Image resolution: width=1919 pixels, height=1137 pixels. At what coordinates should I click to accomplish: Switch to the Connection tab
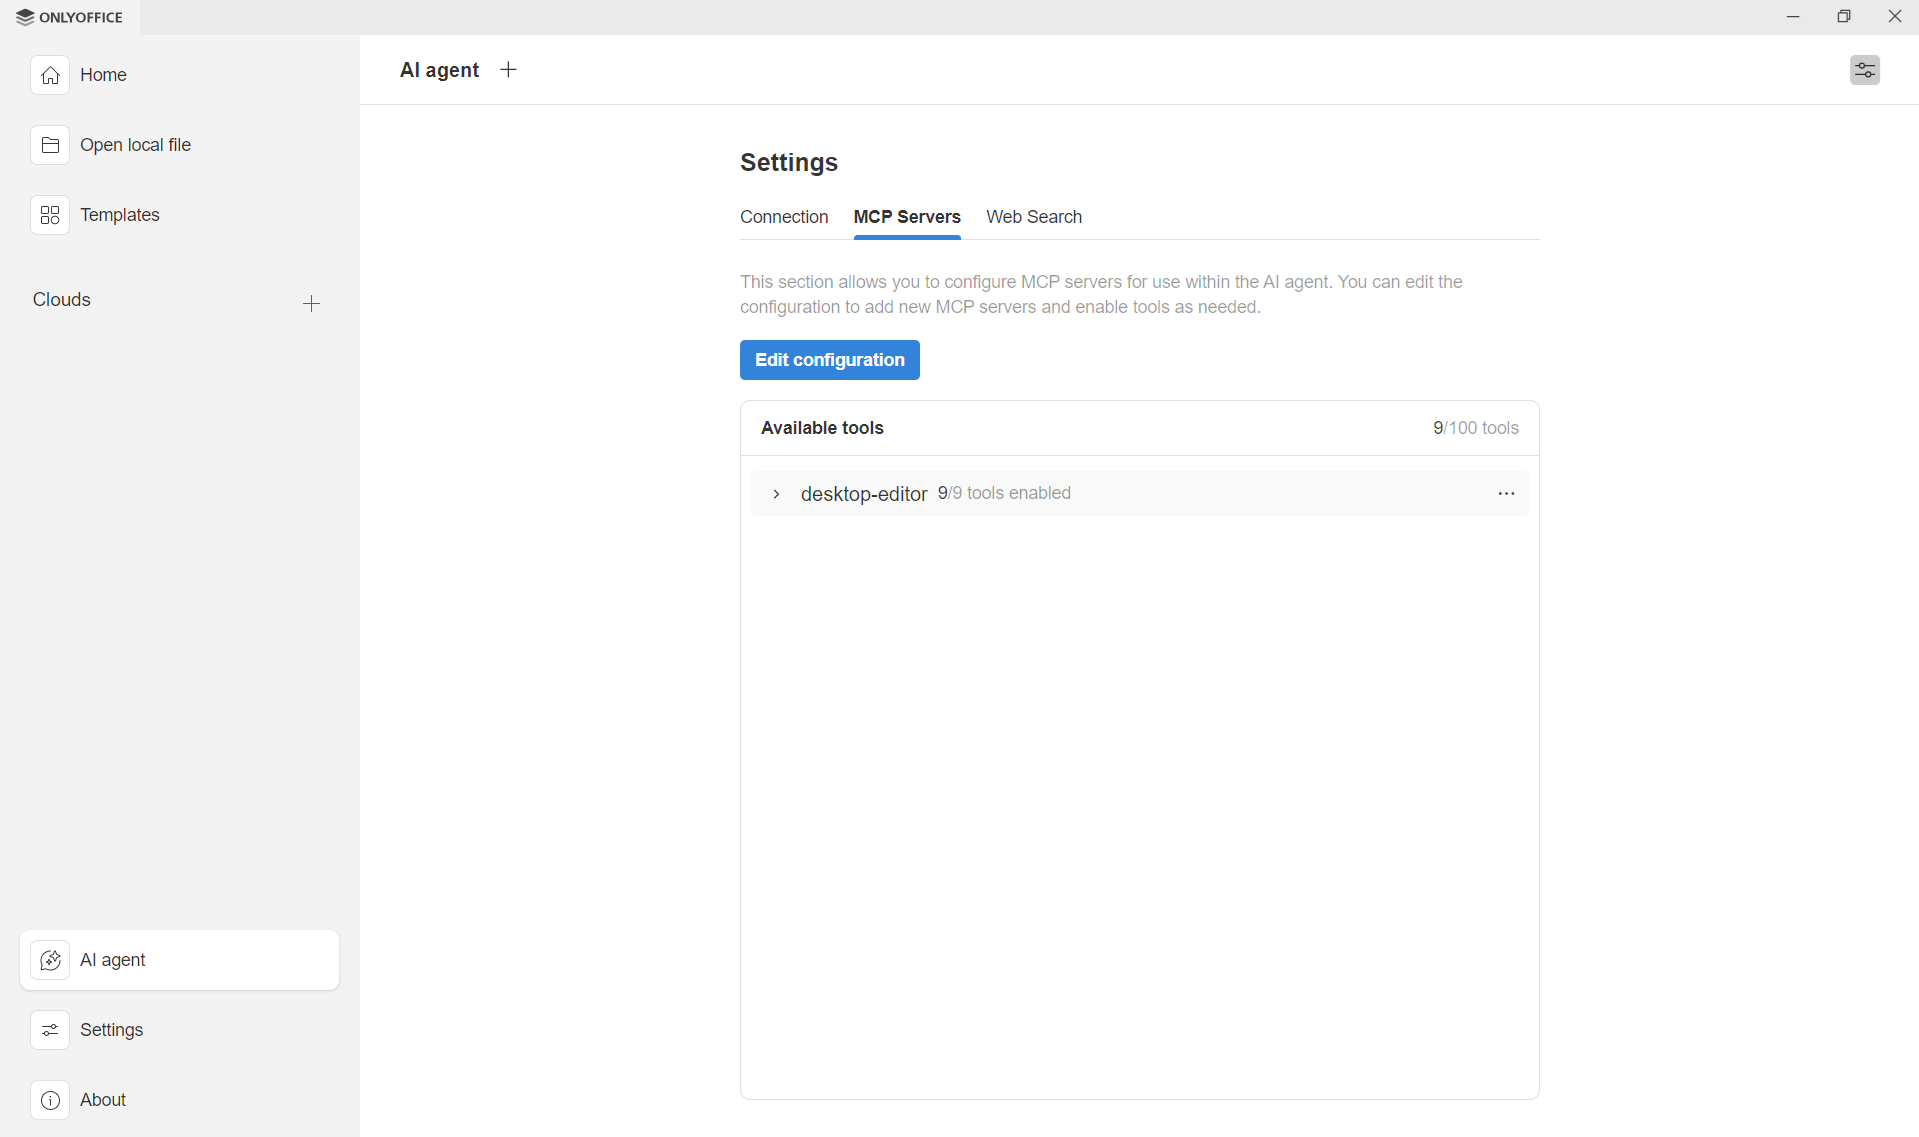click(784, 217)
